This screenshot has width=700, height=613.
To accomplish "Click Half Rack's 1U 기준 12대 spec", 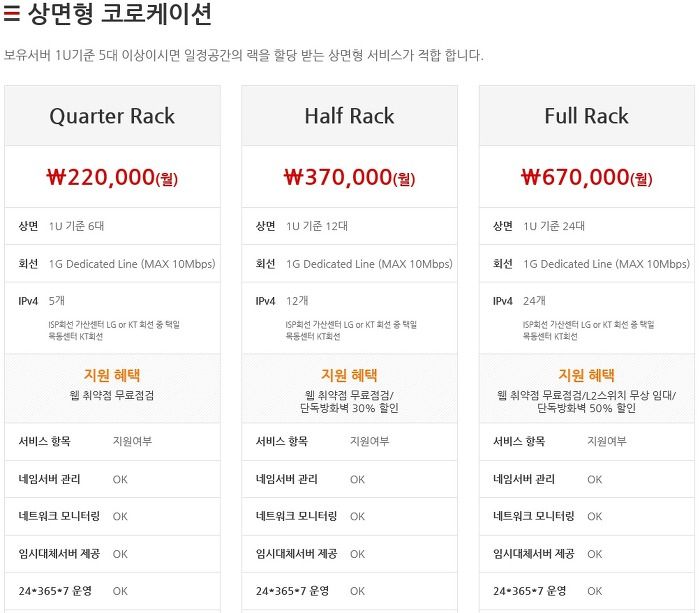I will click(317, 226).
